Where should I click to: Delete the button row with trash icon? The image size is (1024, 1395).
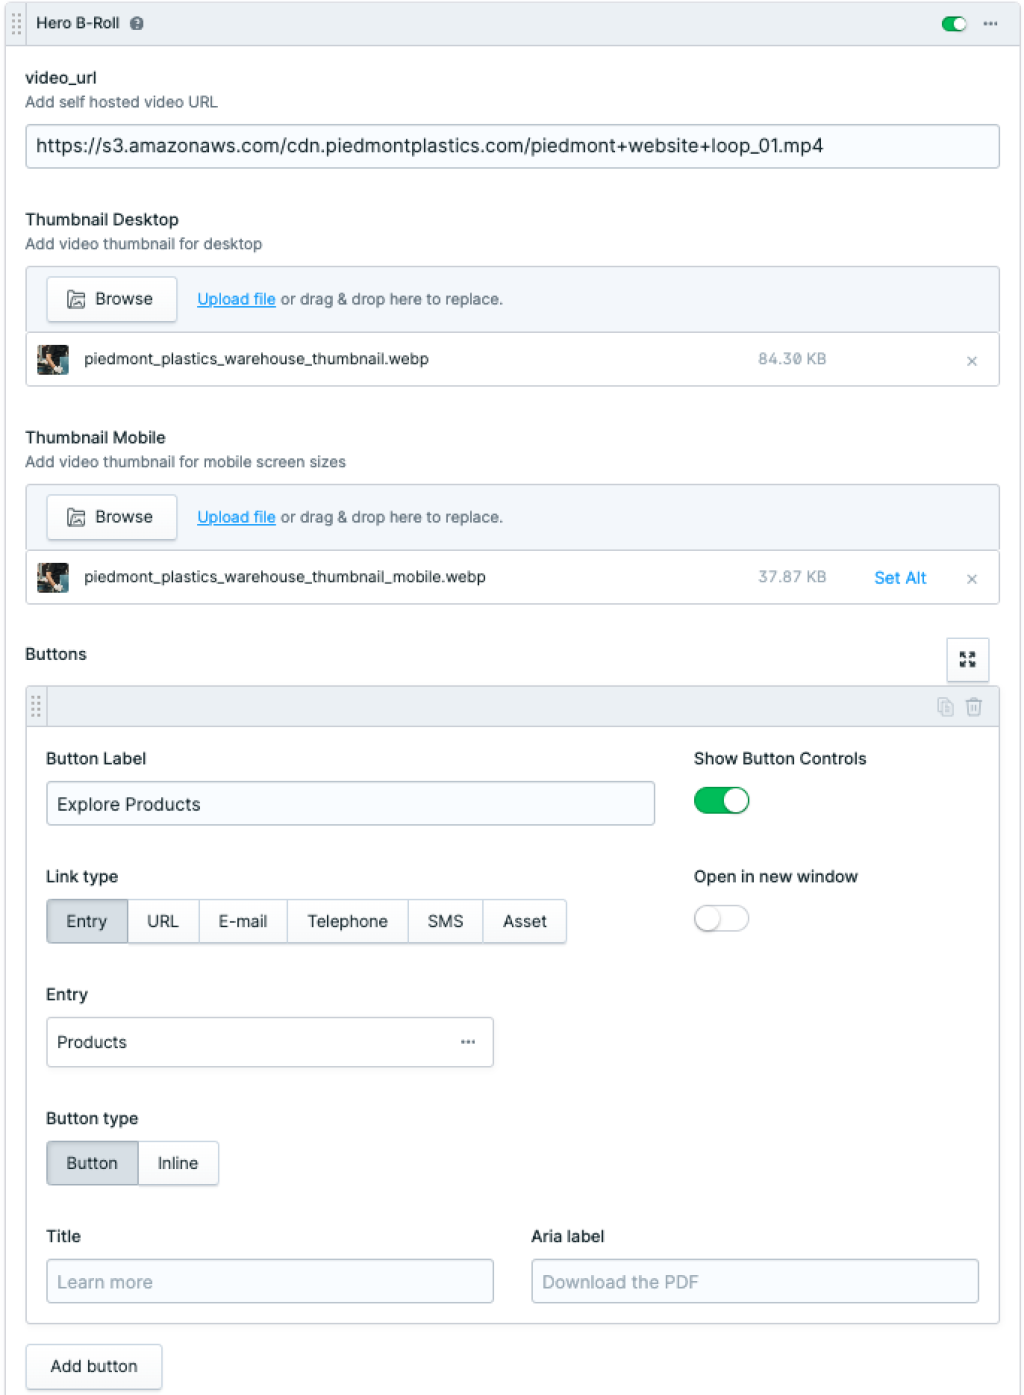974,707
